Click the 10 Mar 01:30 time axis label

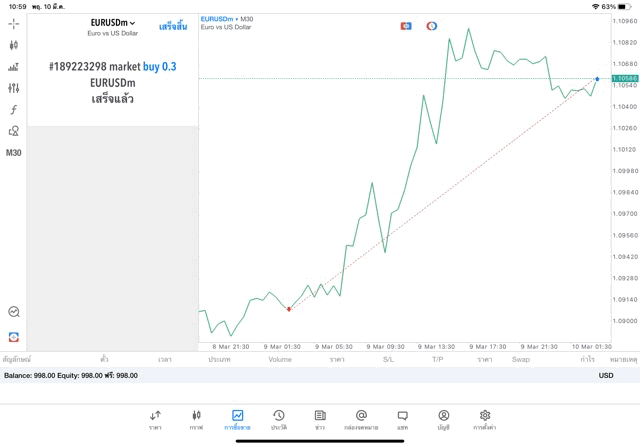592,347
